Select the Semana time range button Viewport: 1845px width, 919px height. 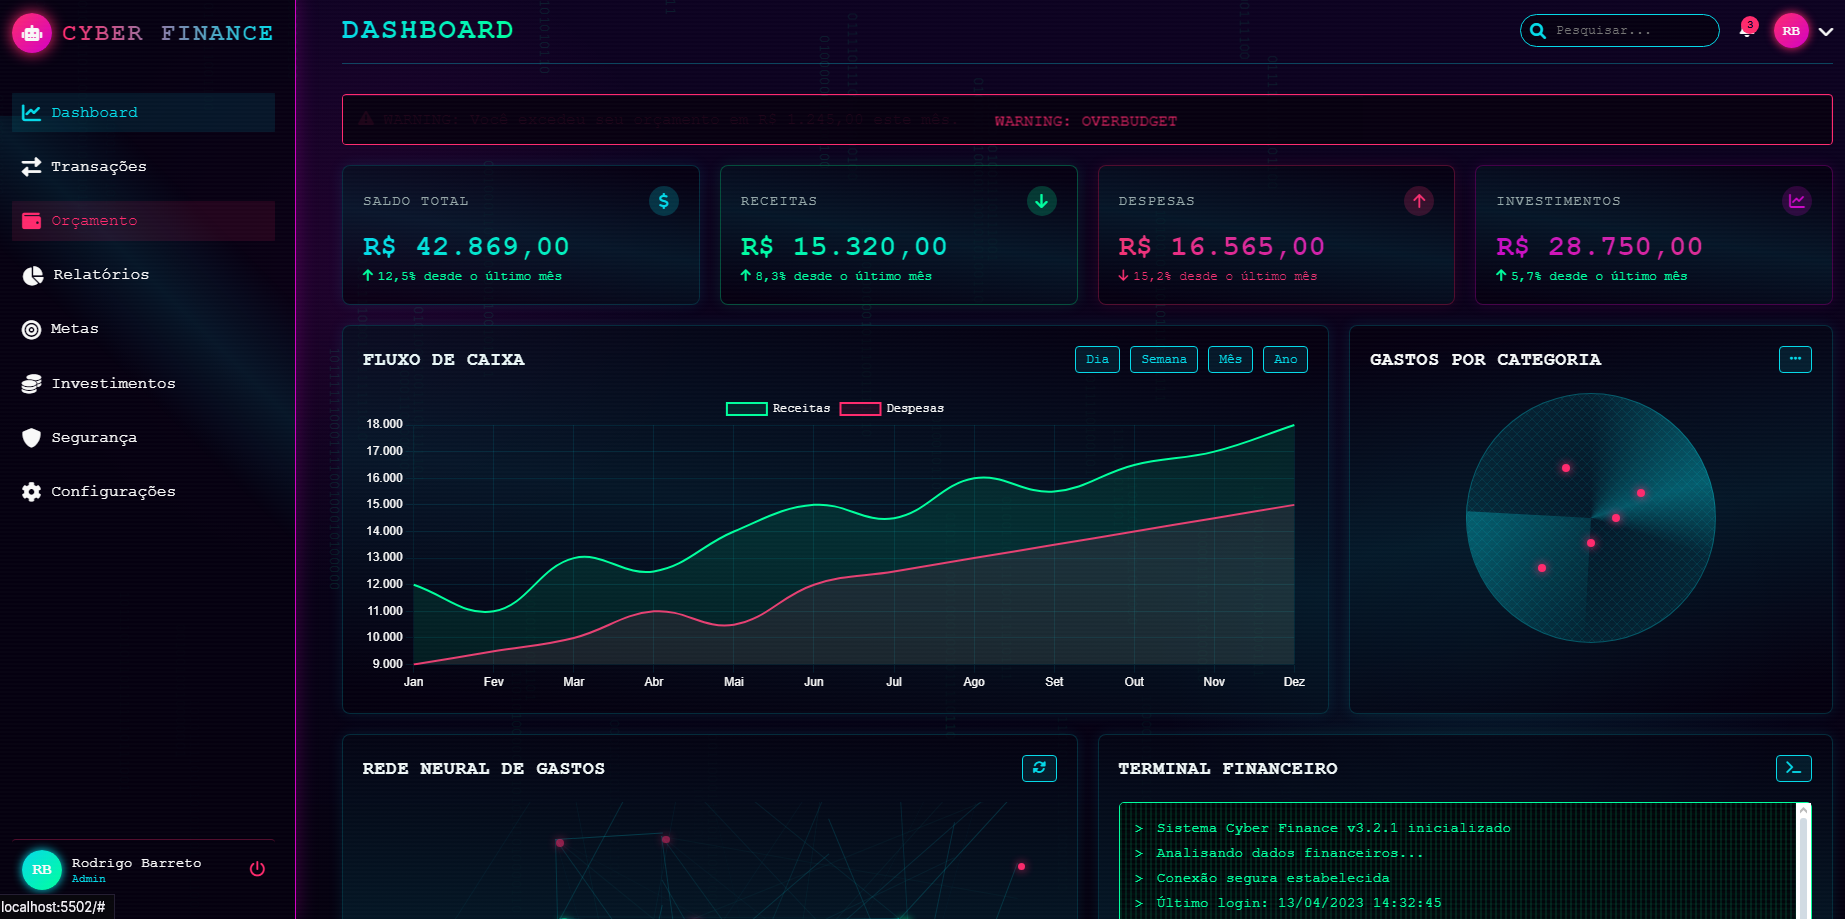1163,360
